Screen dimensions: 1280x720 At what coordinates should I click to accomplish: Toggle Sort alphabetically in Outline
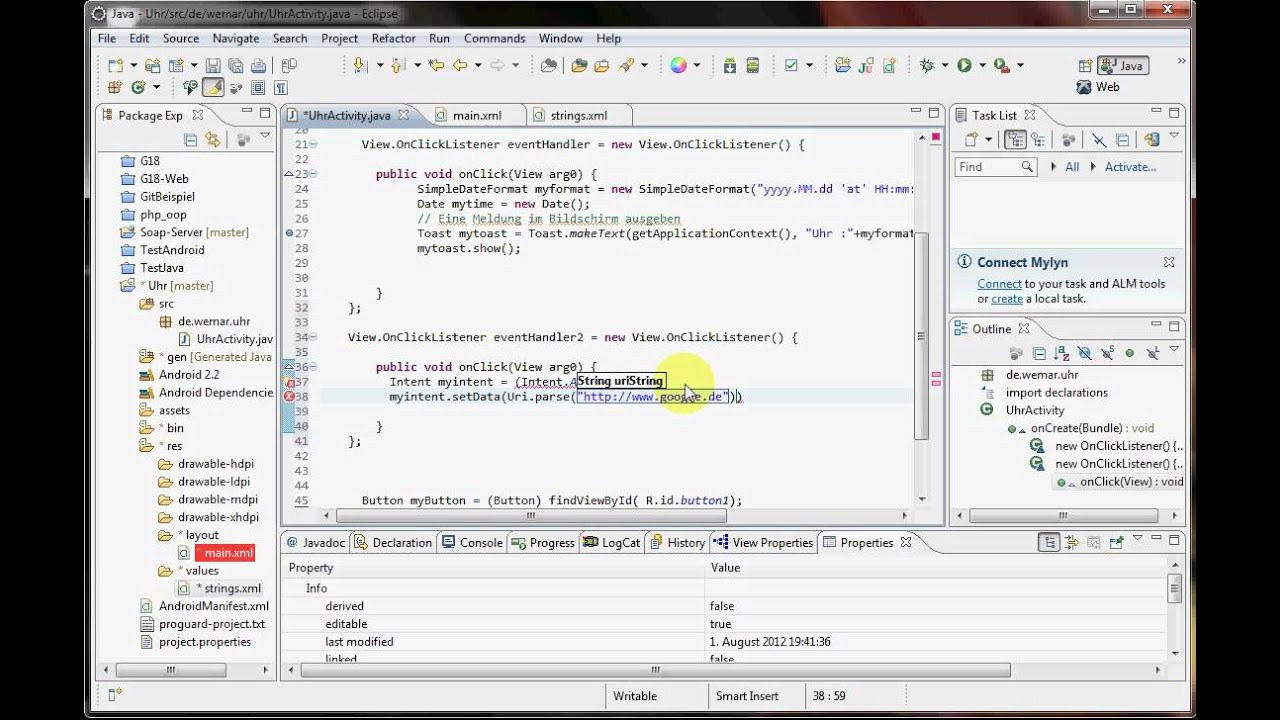pos(1062,353)
